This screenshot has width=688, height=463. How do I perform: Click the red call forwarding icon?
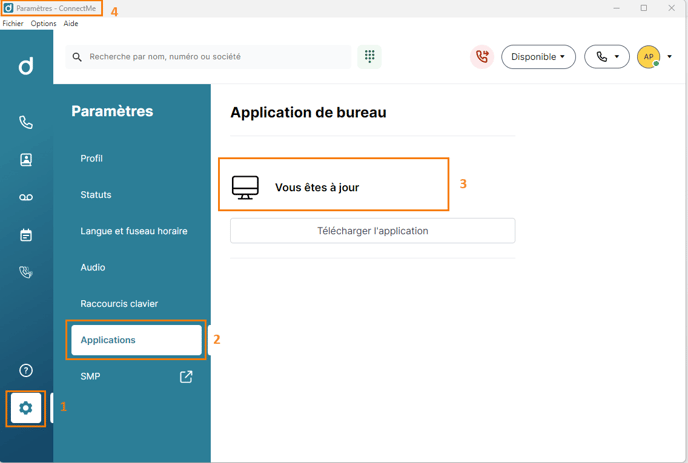[x=482, y=57]
